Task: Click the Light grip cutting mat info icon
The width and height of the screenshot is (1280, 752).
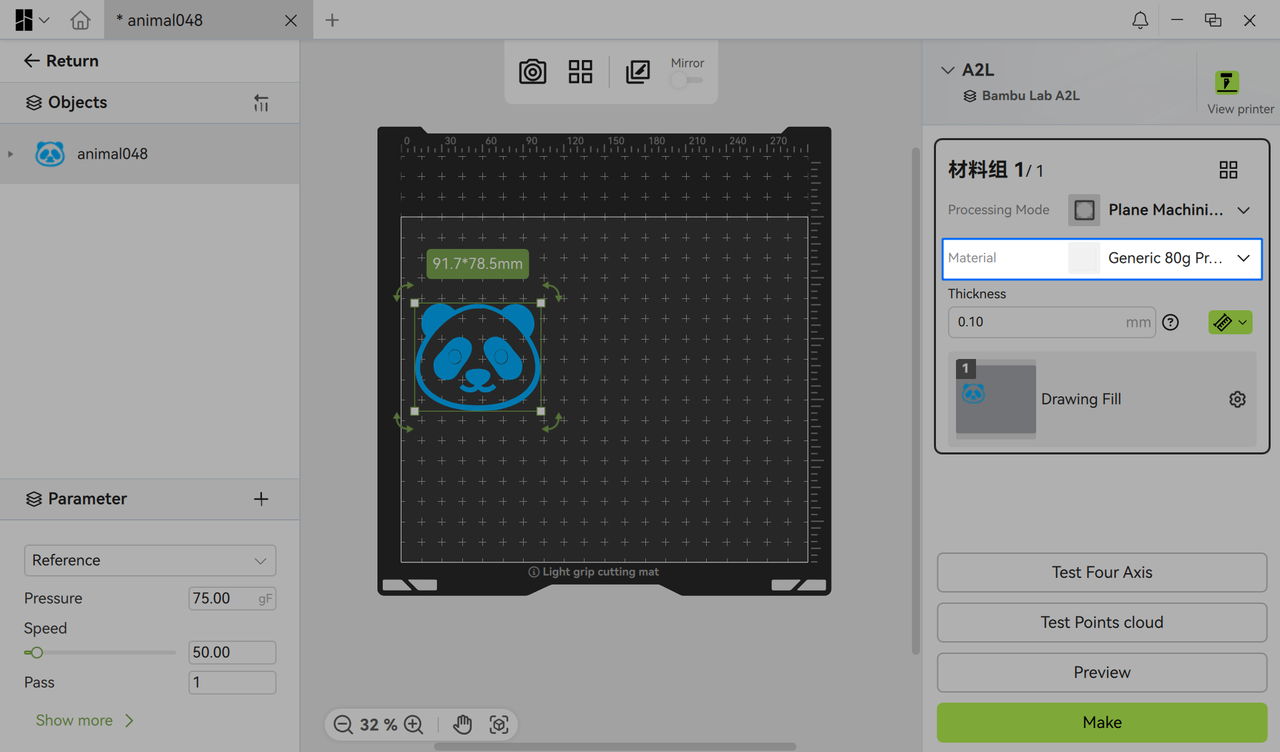Action: coord(534,572)
